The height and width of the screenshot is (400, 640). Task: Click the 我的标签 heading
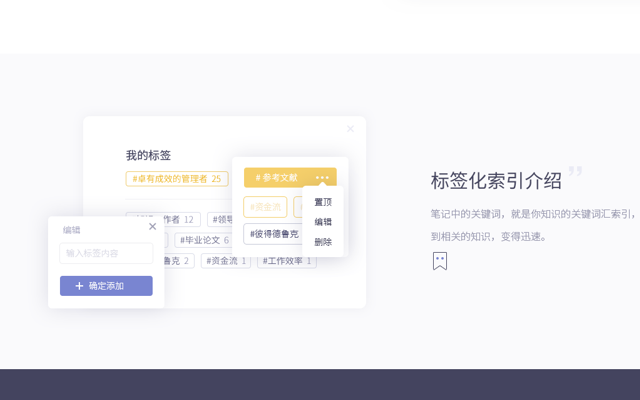coord(148,156)
